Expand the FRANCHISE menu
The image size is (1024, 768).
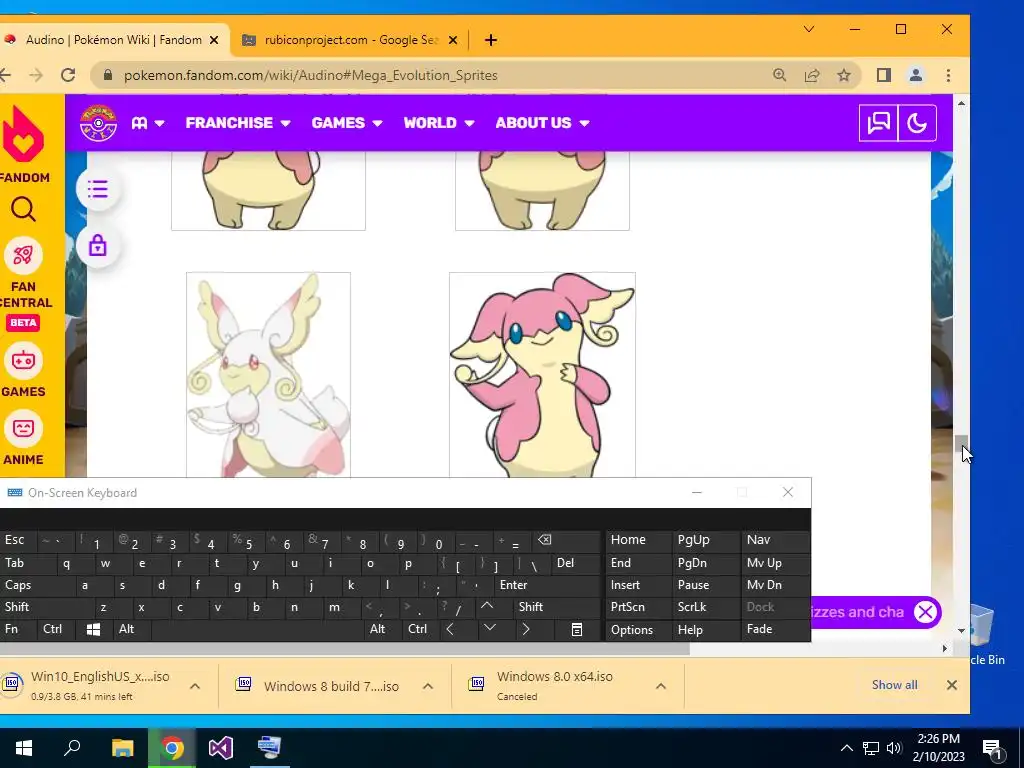(x=238, y=123)
